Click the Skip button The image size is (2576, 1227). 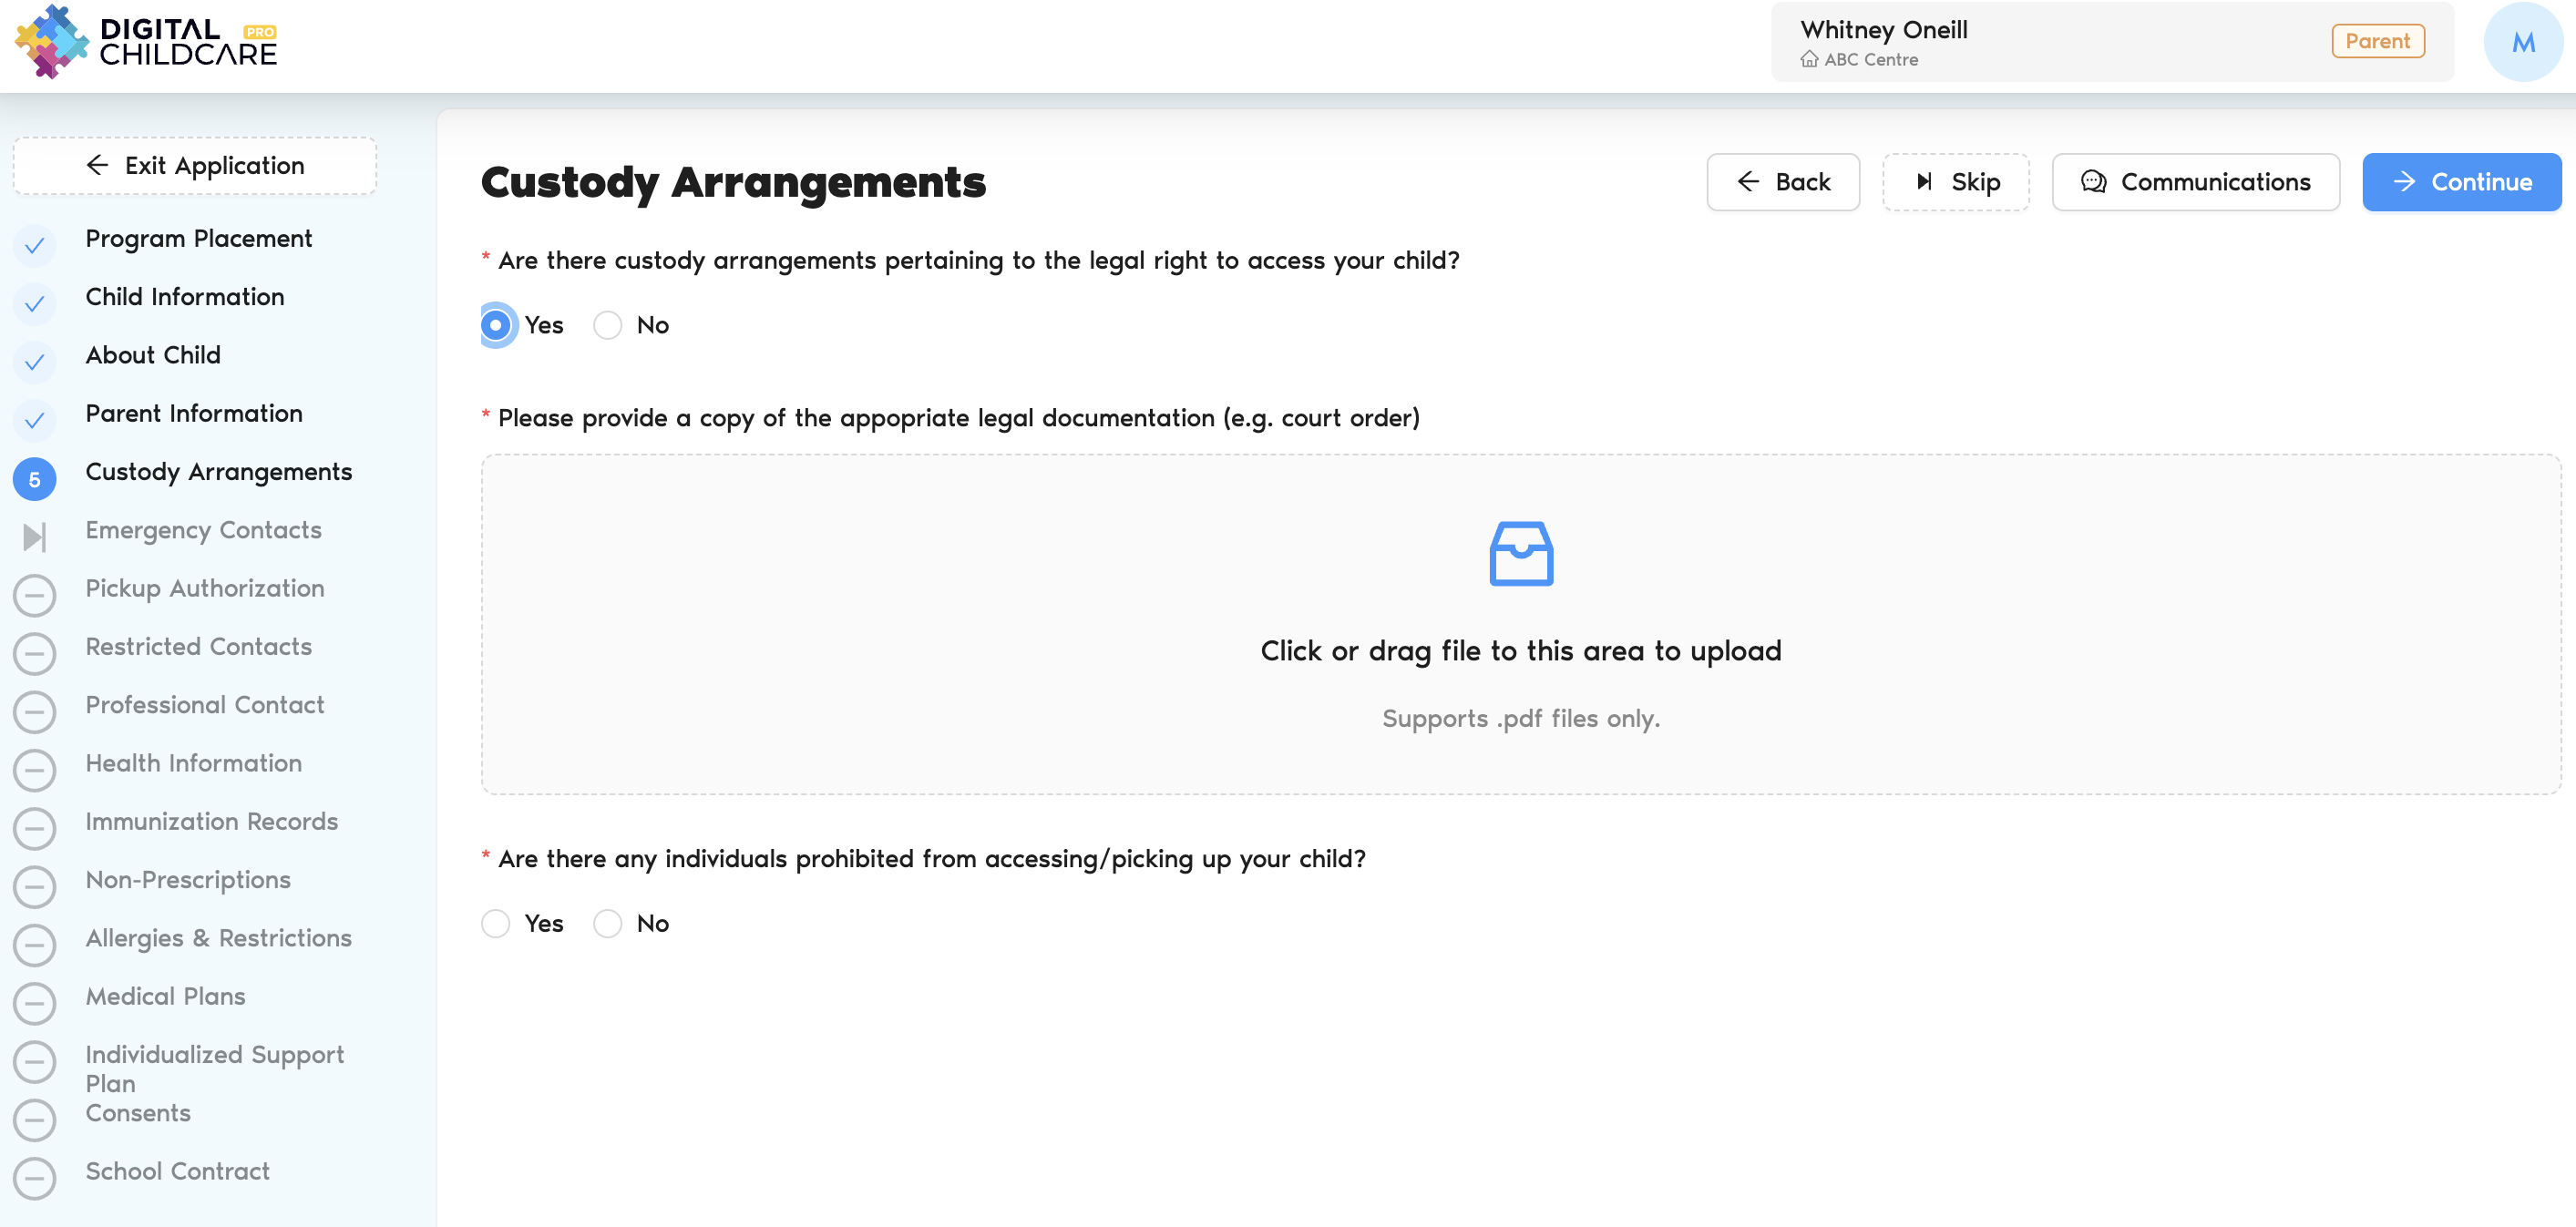pyautogui.click(x=1955, y=182)
